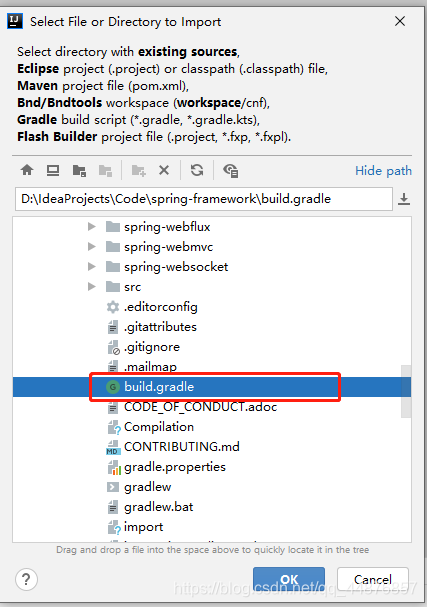
Task: Select the build.gradle row
Action: (x=212, y=387)
